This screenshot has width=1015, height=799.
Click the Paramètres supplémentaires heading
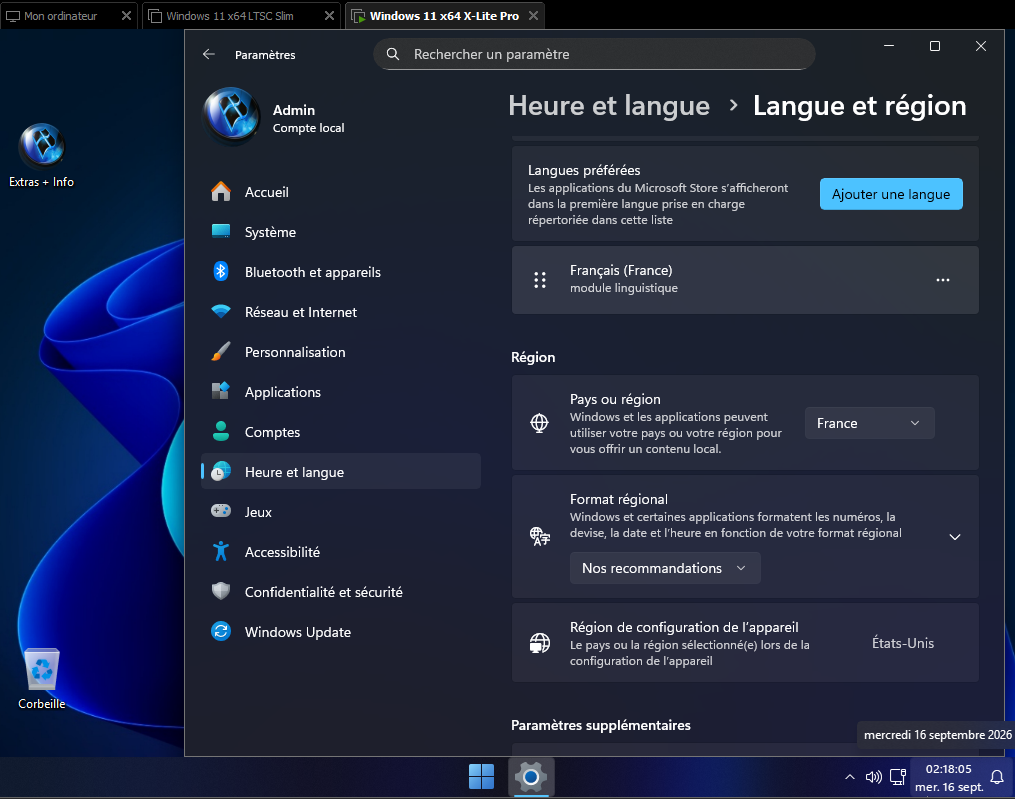(x=601, y=725)
